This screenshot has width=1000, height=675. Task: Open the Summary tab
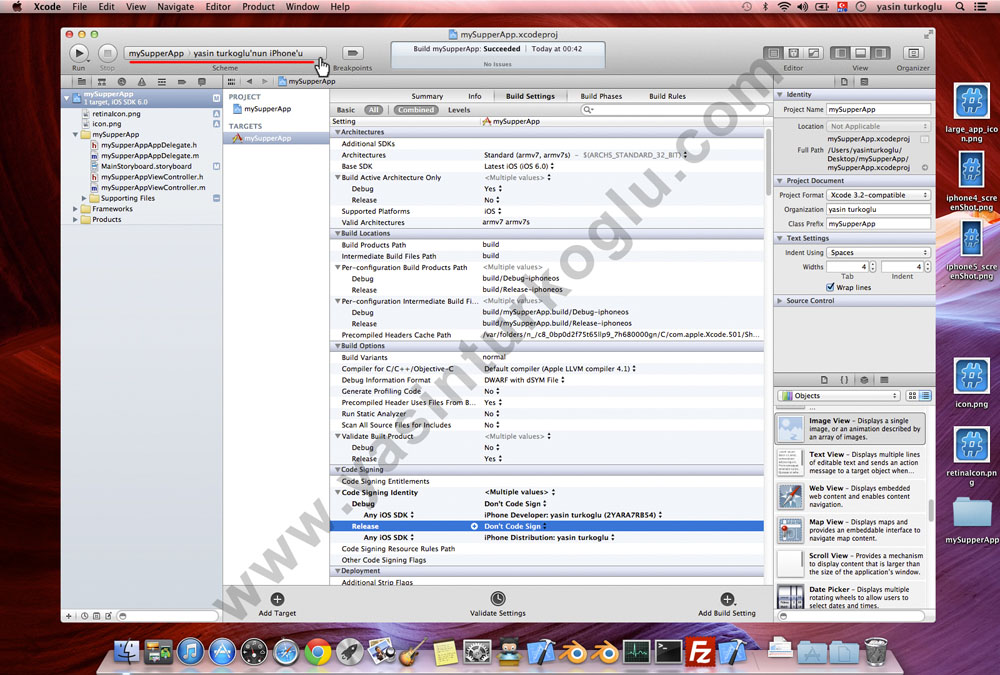coord(427,96)
